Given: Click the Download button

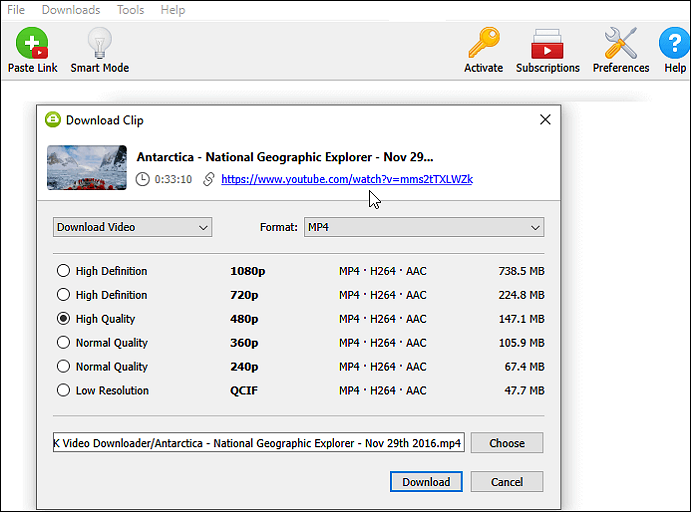Looking at the screenshot, I should 426,482.
